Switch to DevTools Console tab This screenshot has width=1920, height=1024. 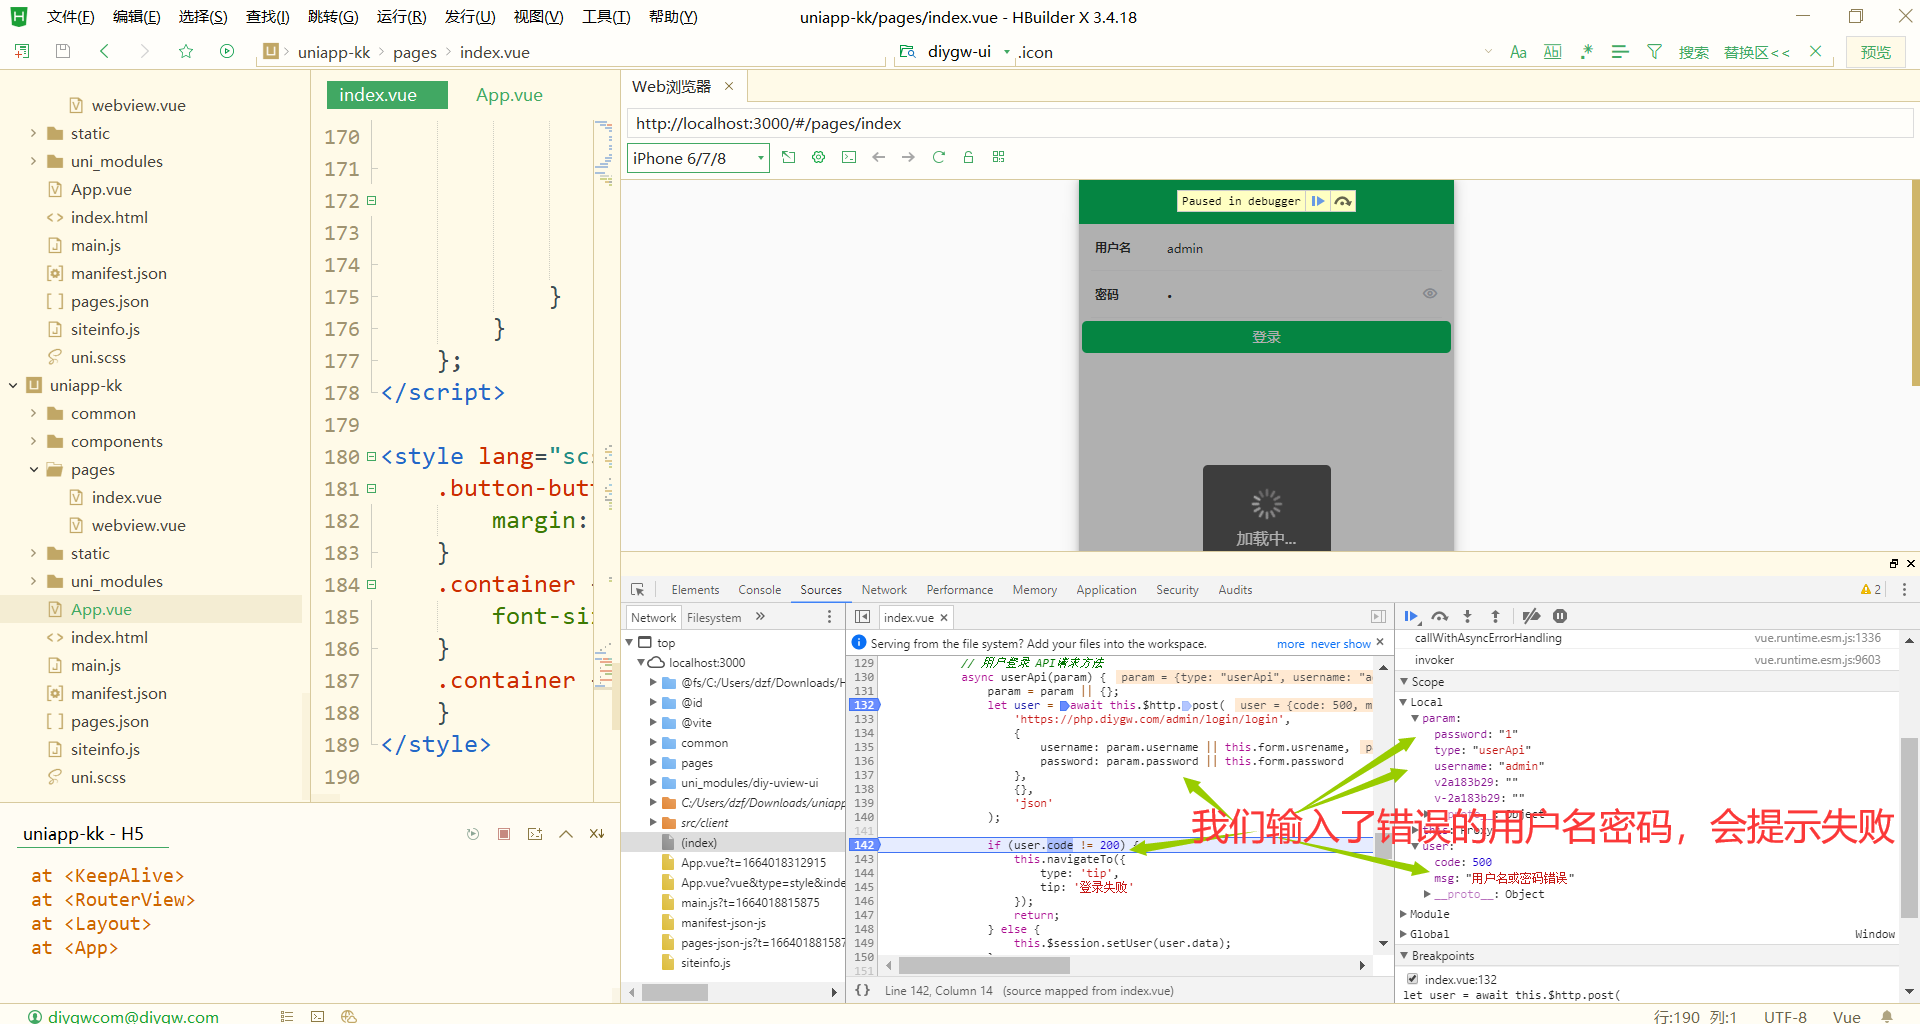point(759,590)
